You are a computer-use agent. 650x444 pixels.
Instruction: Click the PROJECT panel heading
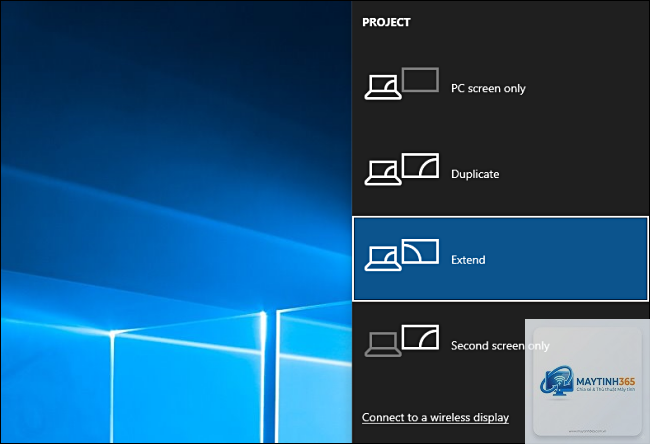tap(386, 22)
